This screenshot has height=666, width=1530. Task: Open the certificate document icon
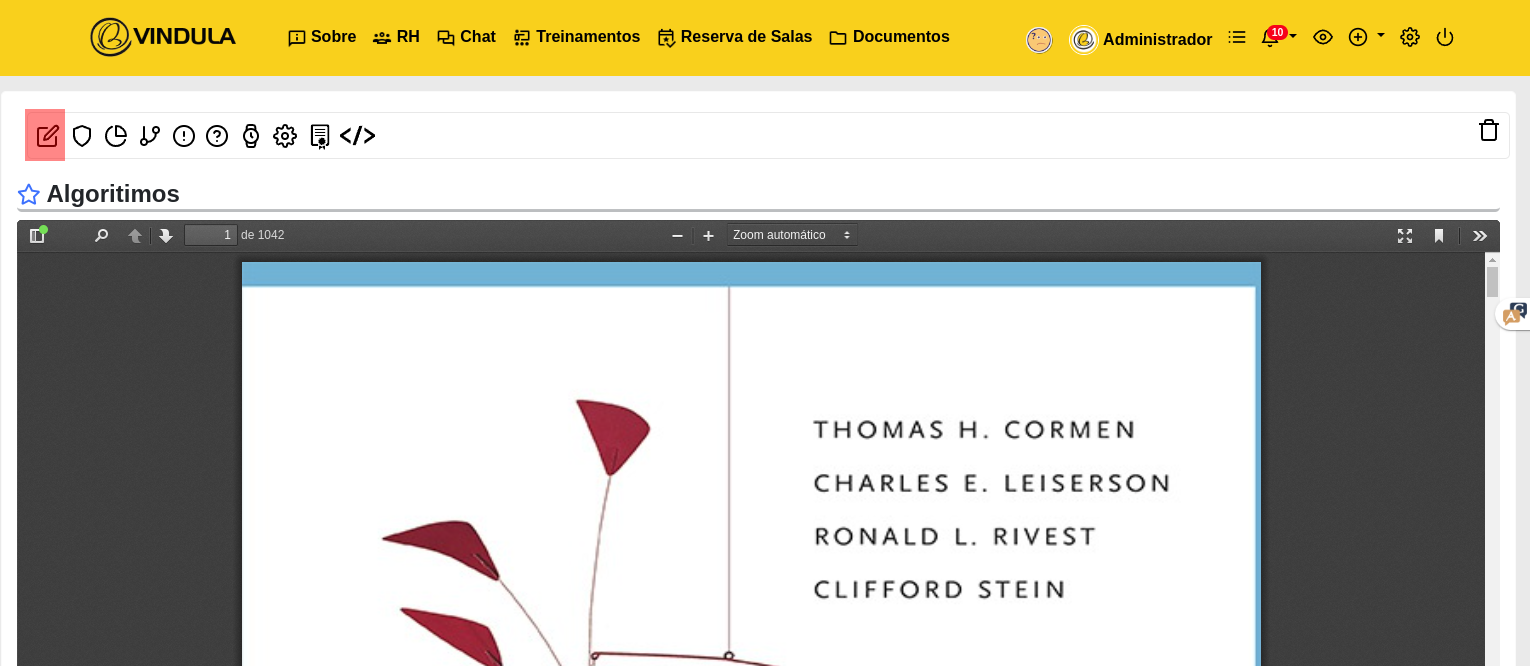[320, 136]
